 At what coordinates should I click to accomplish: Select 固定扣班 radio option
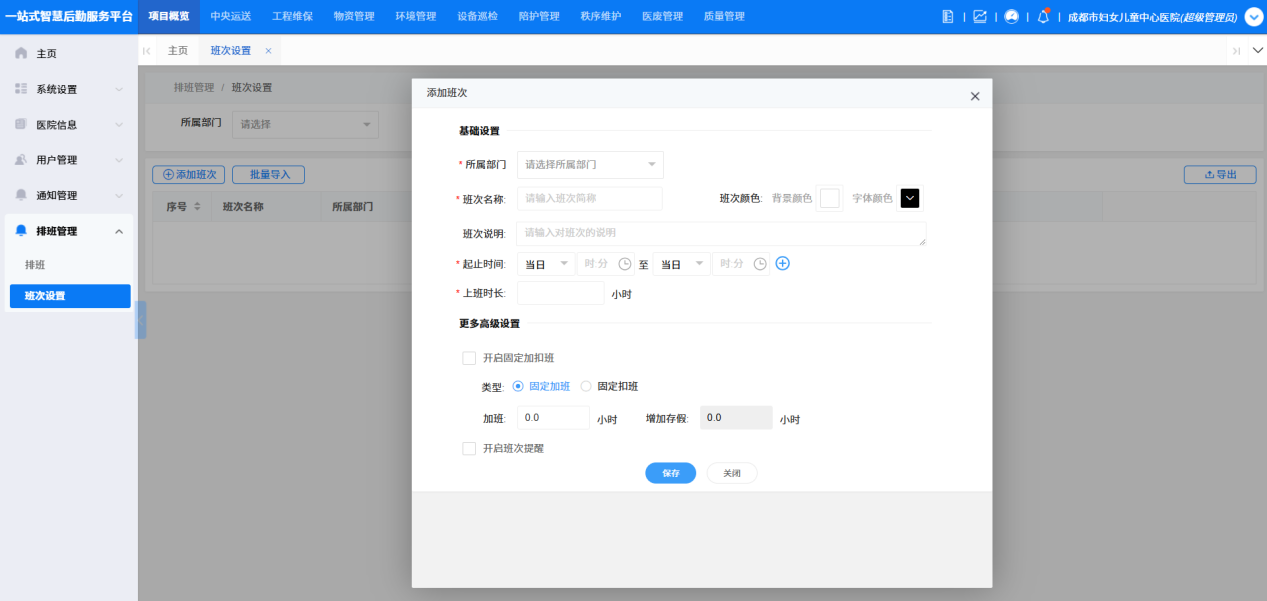586,386
